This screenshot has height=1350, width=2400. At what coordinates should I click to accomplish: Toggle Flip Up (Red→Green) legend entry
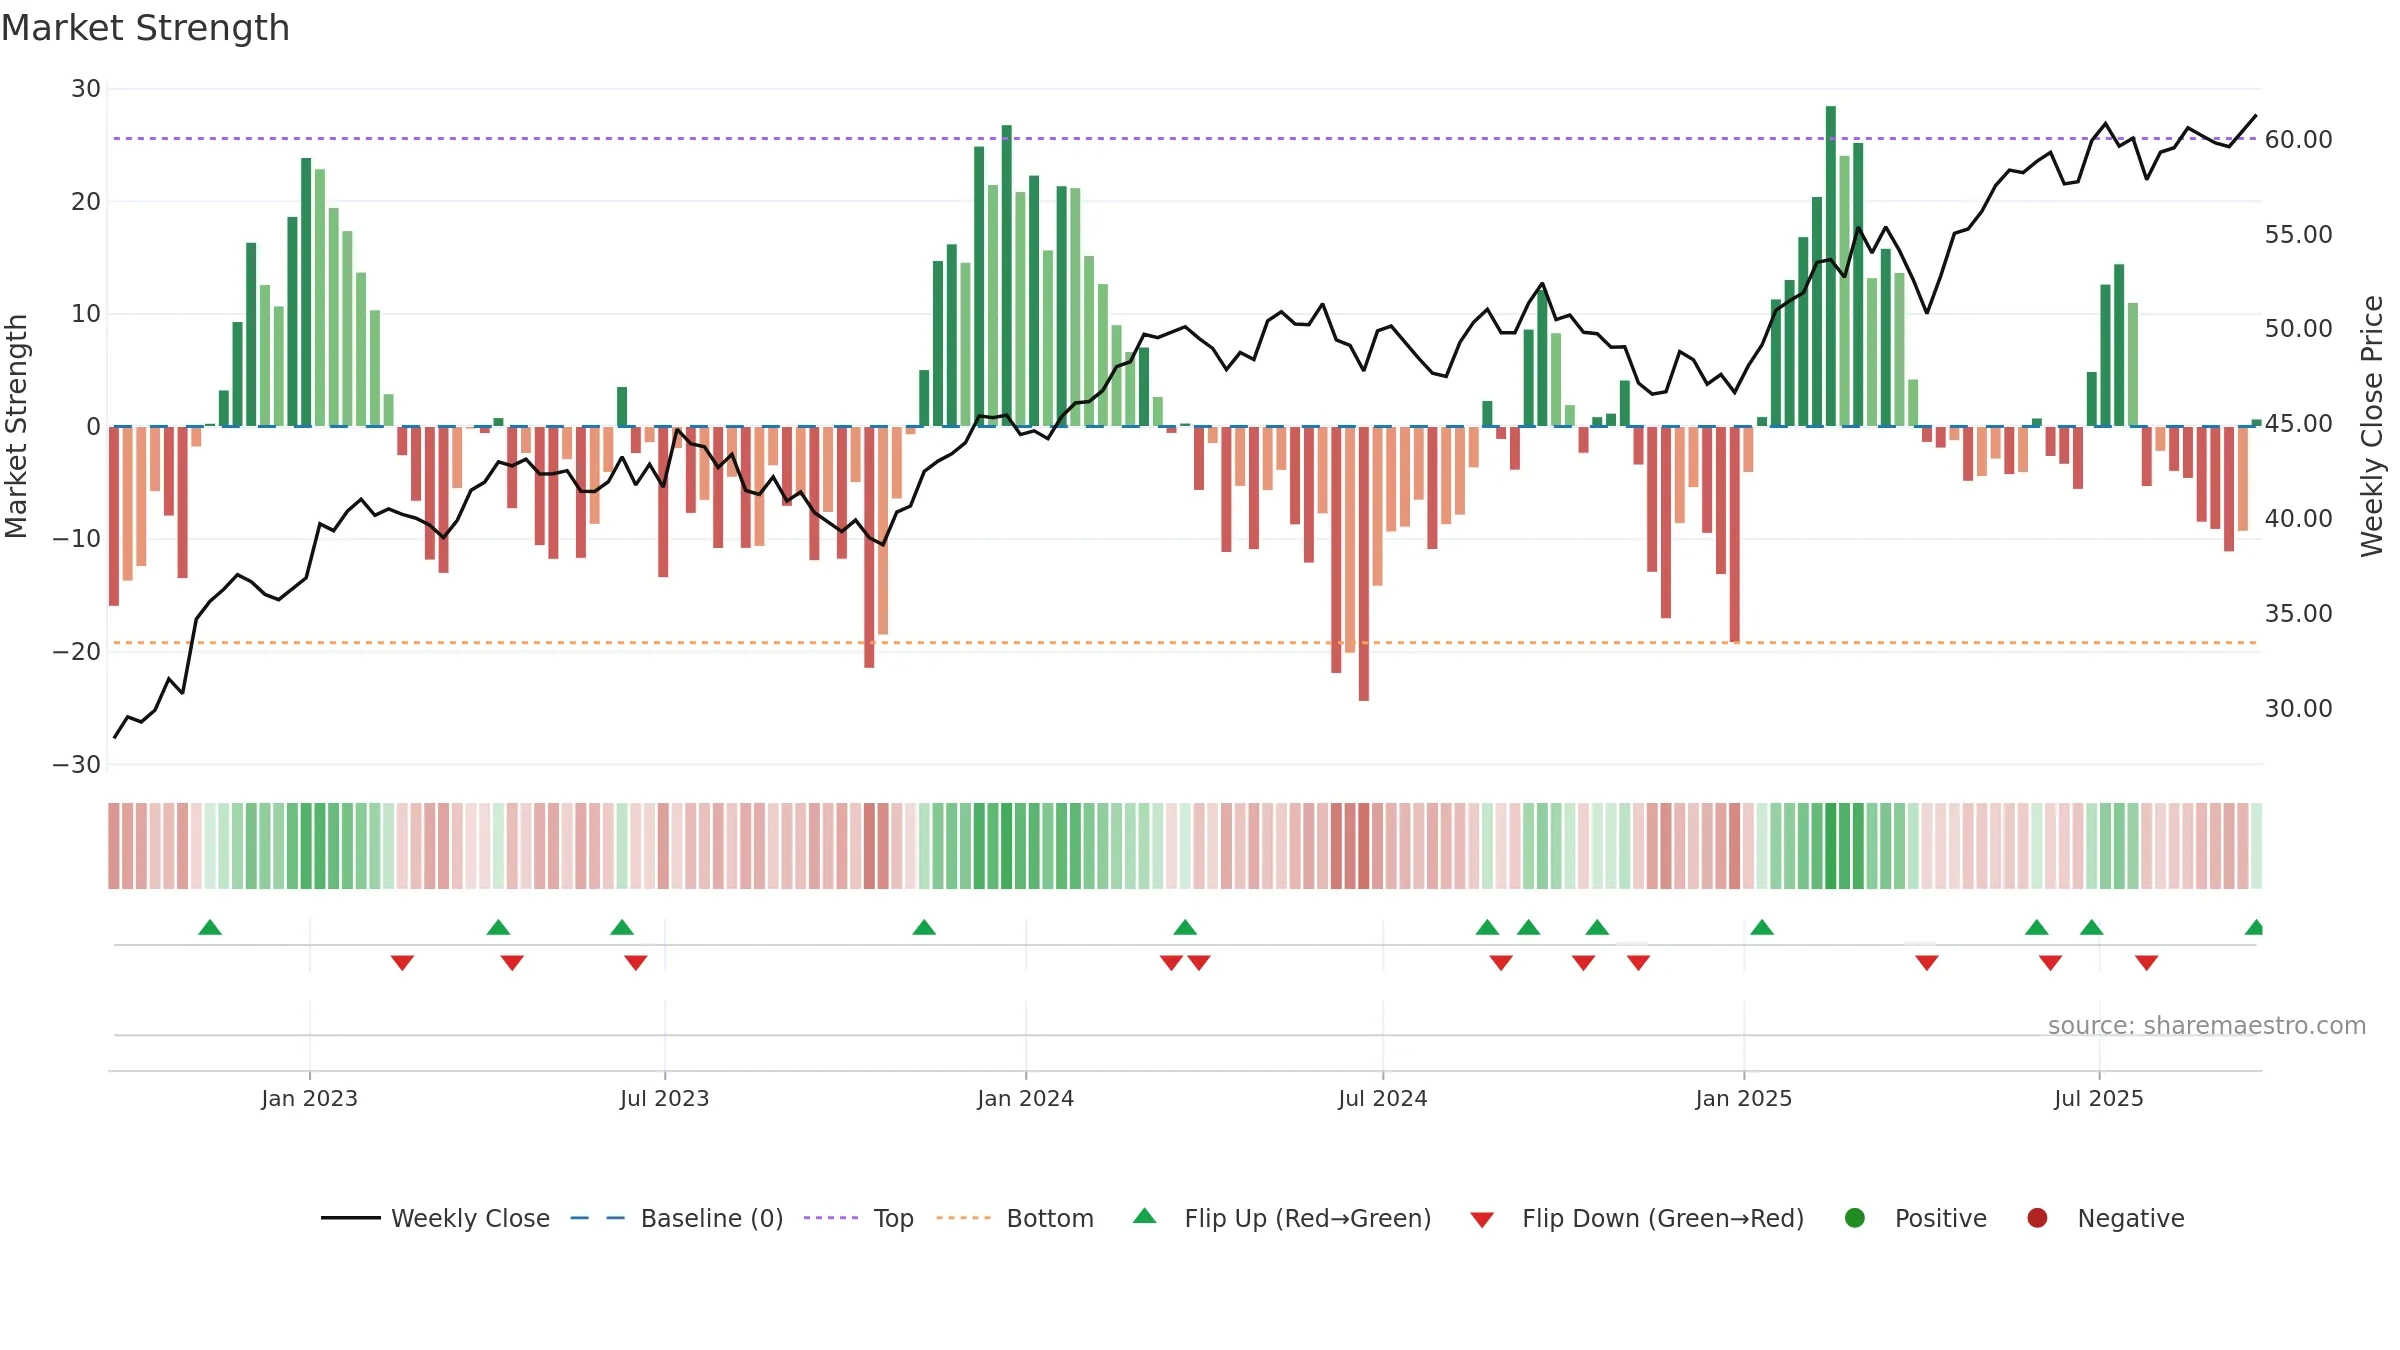(x=1282, y=1218)
